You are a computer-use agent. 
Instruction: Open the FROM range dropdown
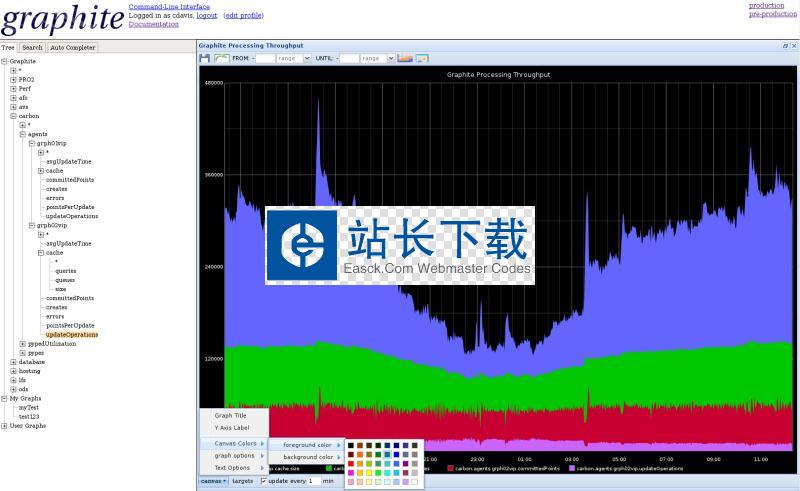(306, 59)
